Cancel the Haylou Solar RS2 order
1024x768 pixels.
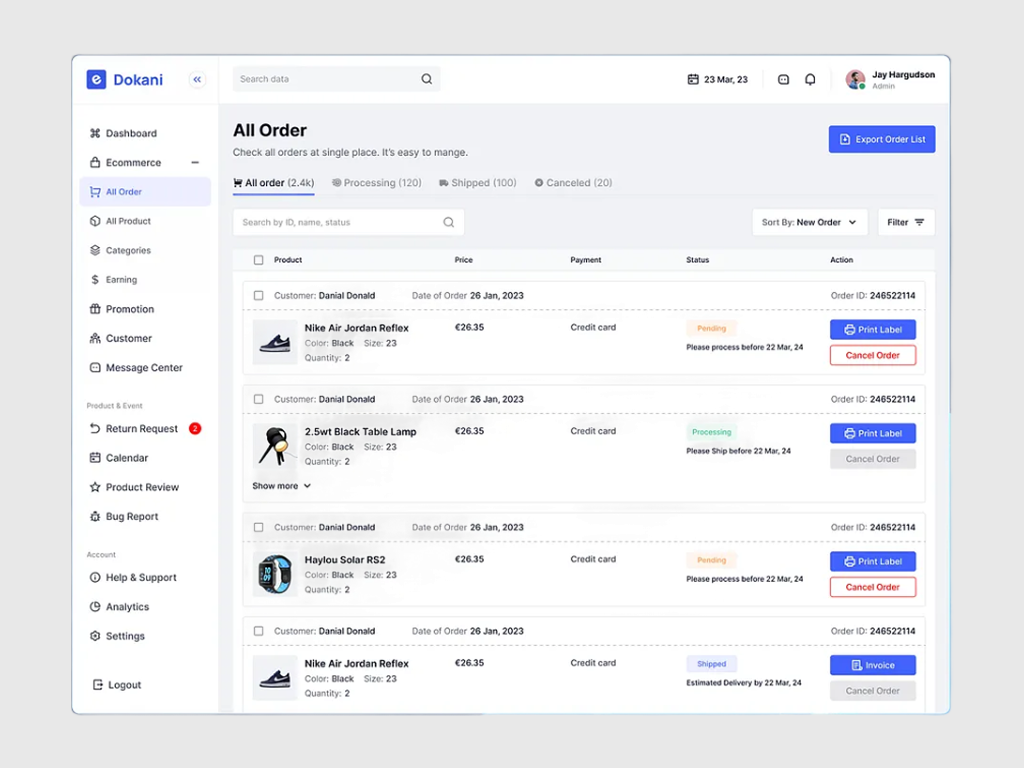872,587
